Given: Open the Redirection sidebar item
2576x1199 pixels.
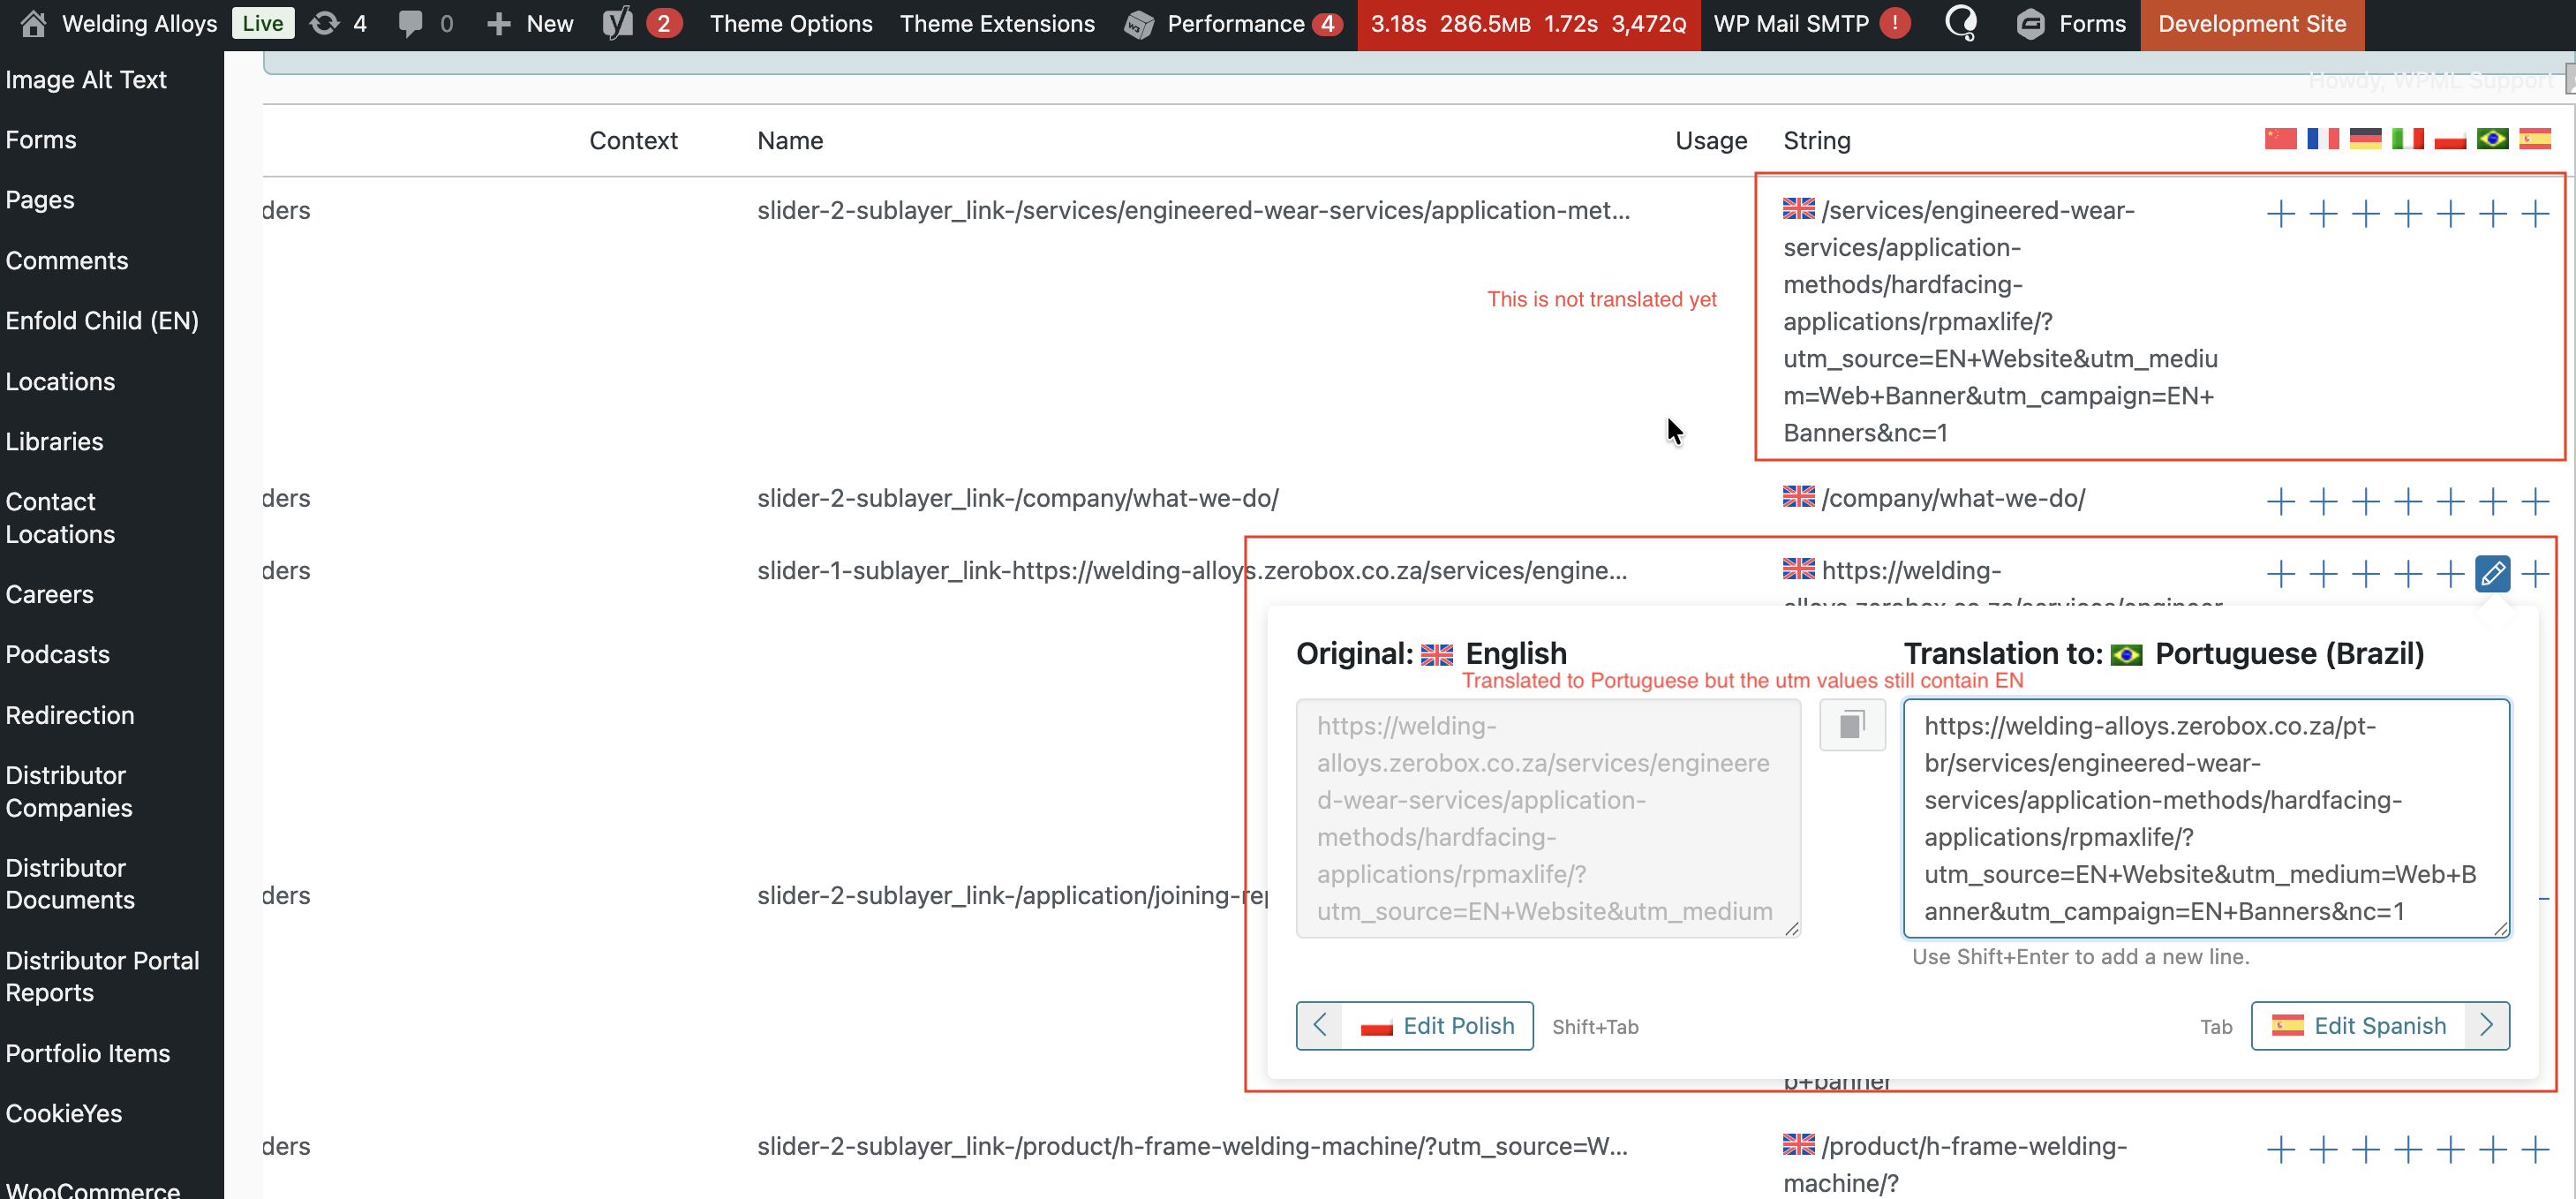Looking at the screenshot, I should [x=69, y=715].
